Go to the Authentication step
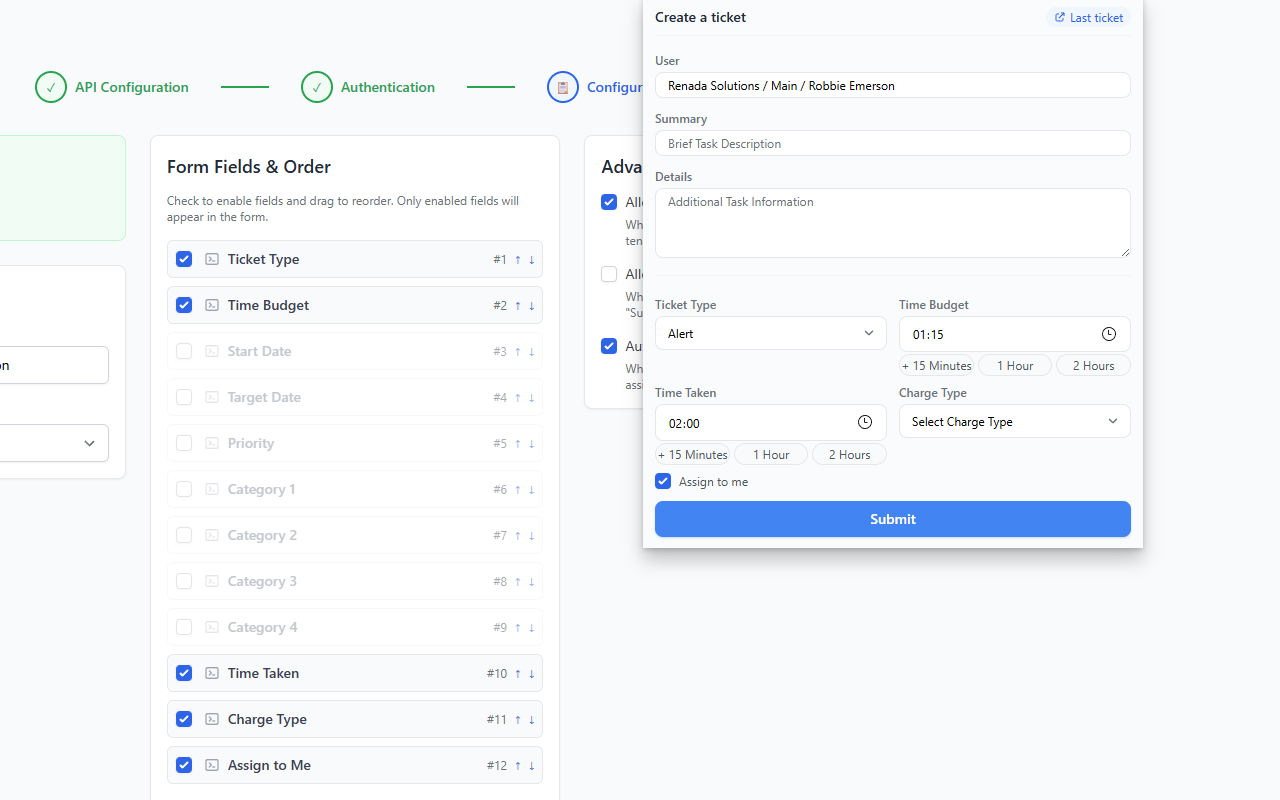 click(x=368, y=87)
